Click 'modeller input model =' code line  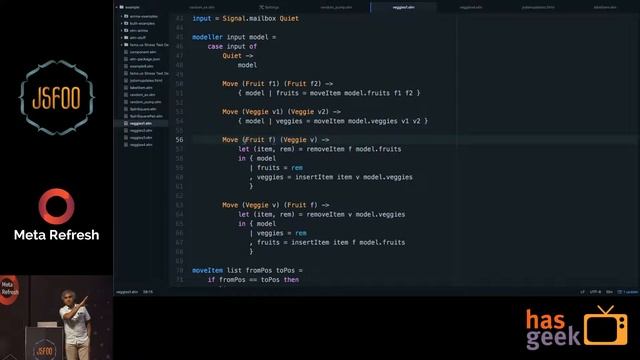click(234, 37)
